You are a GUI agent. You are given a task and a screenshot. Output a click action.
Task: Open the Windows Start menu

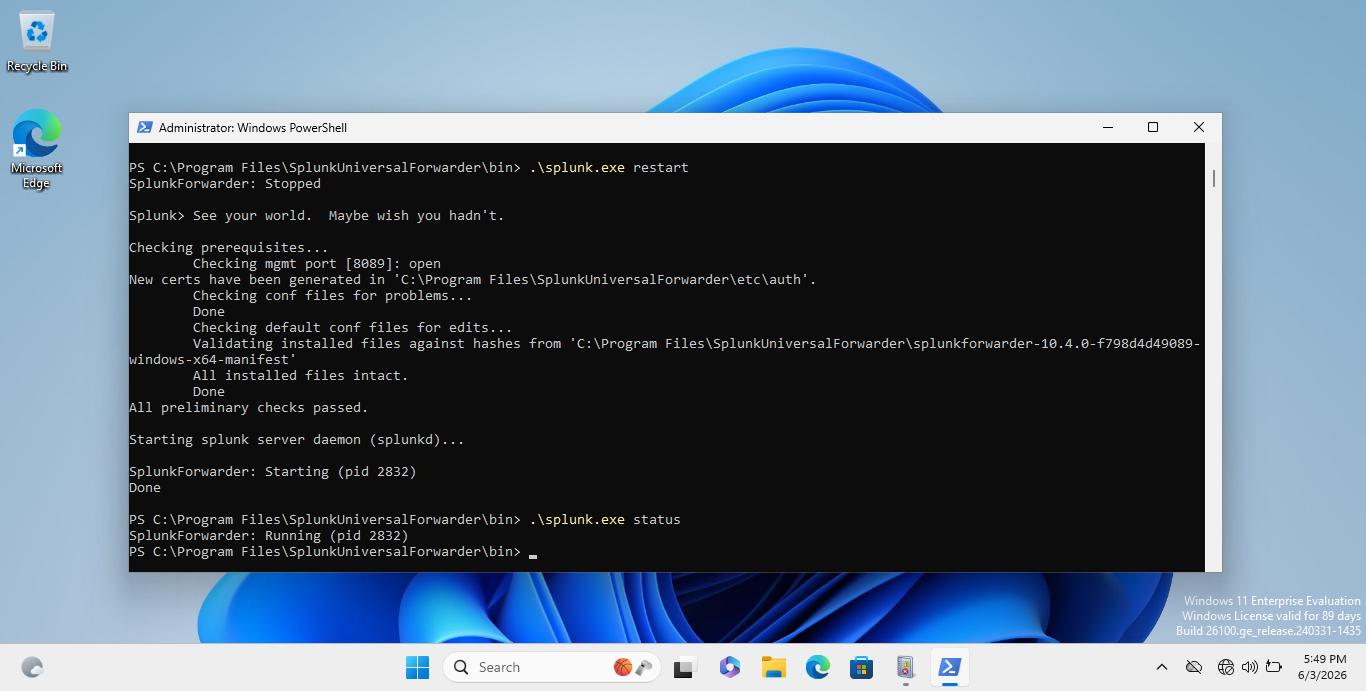(x=417, y=667)
